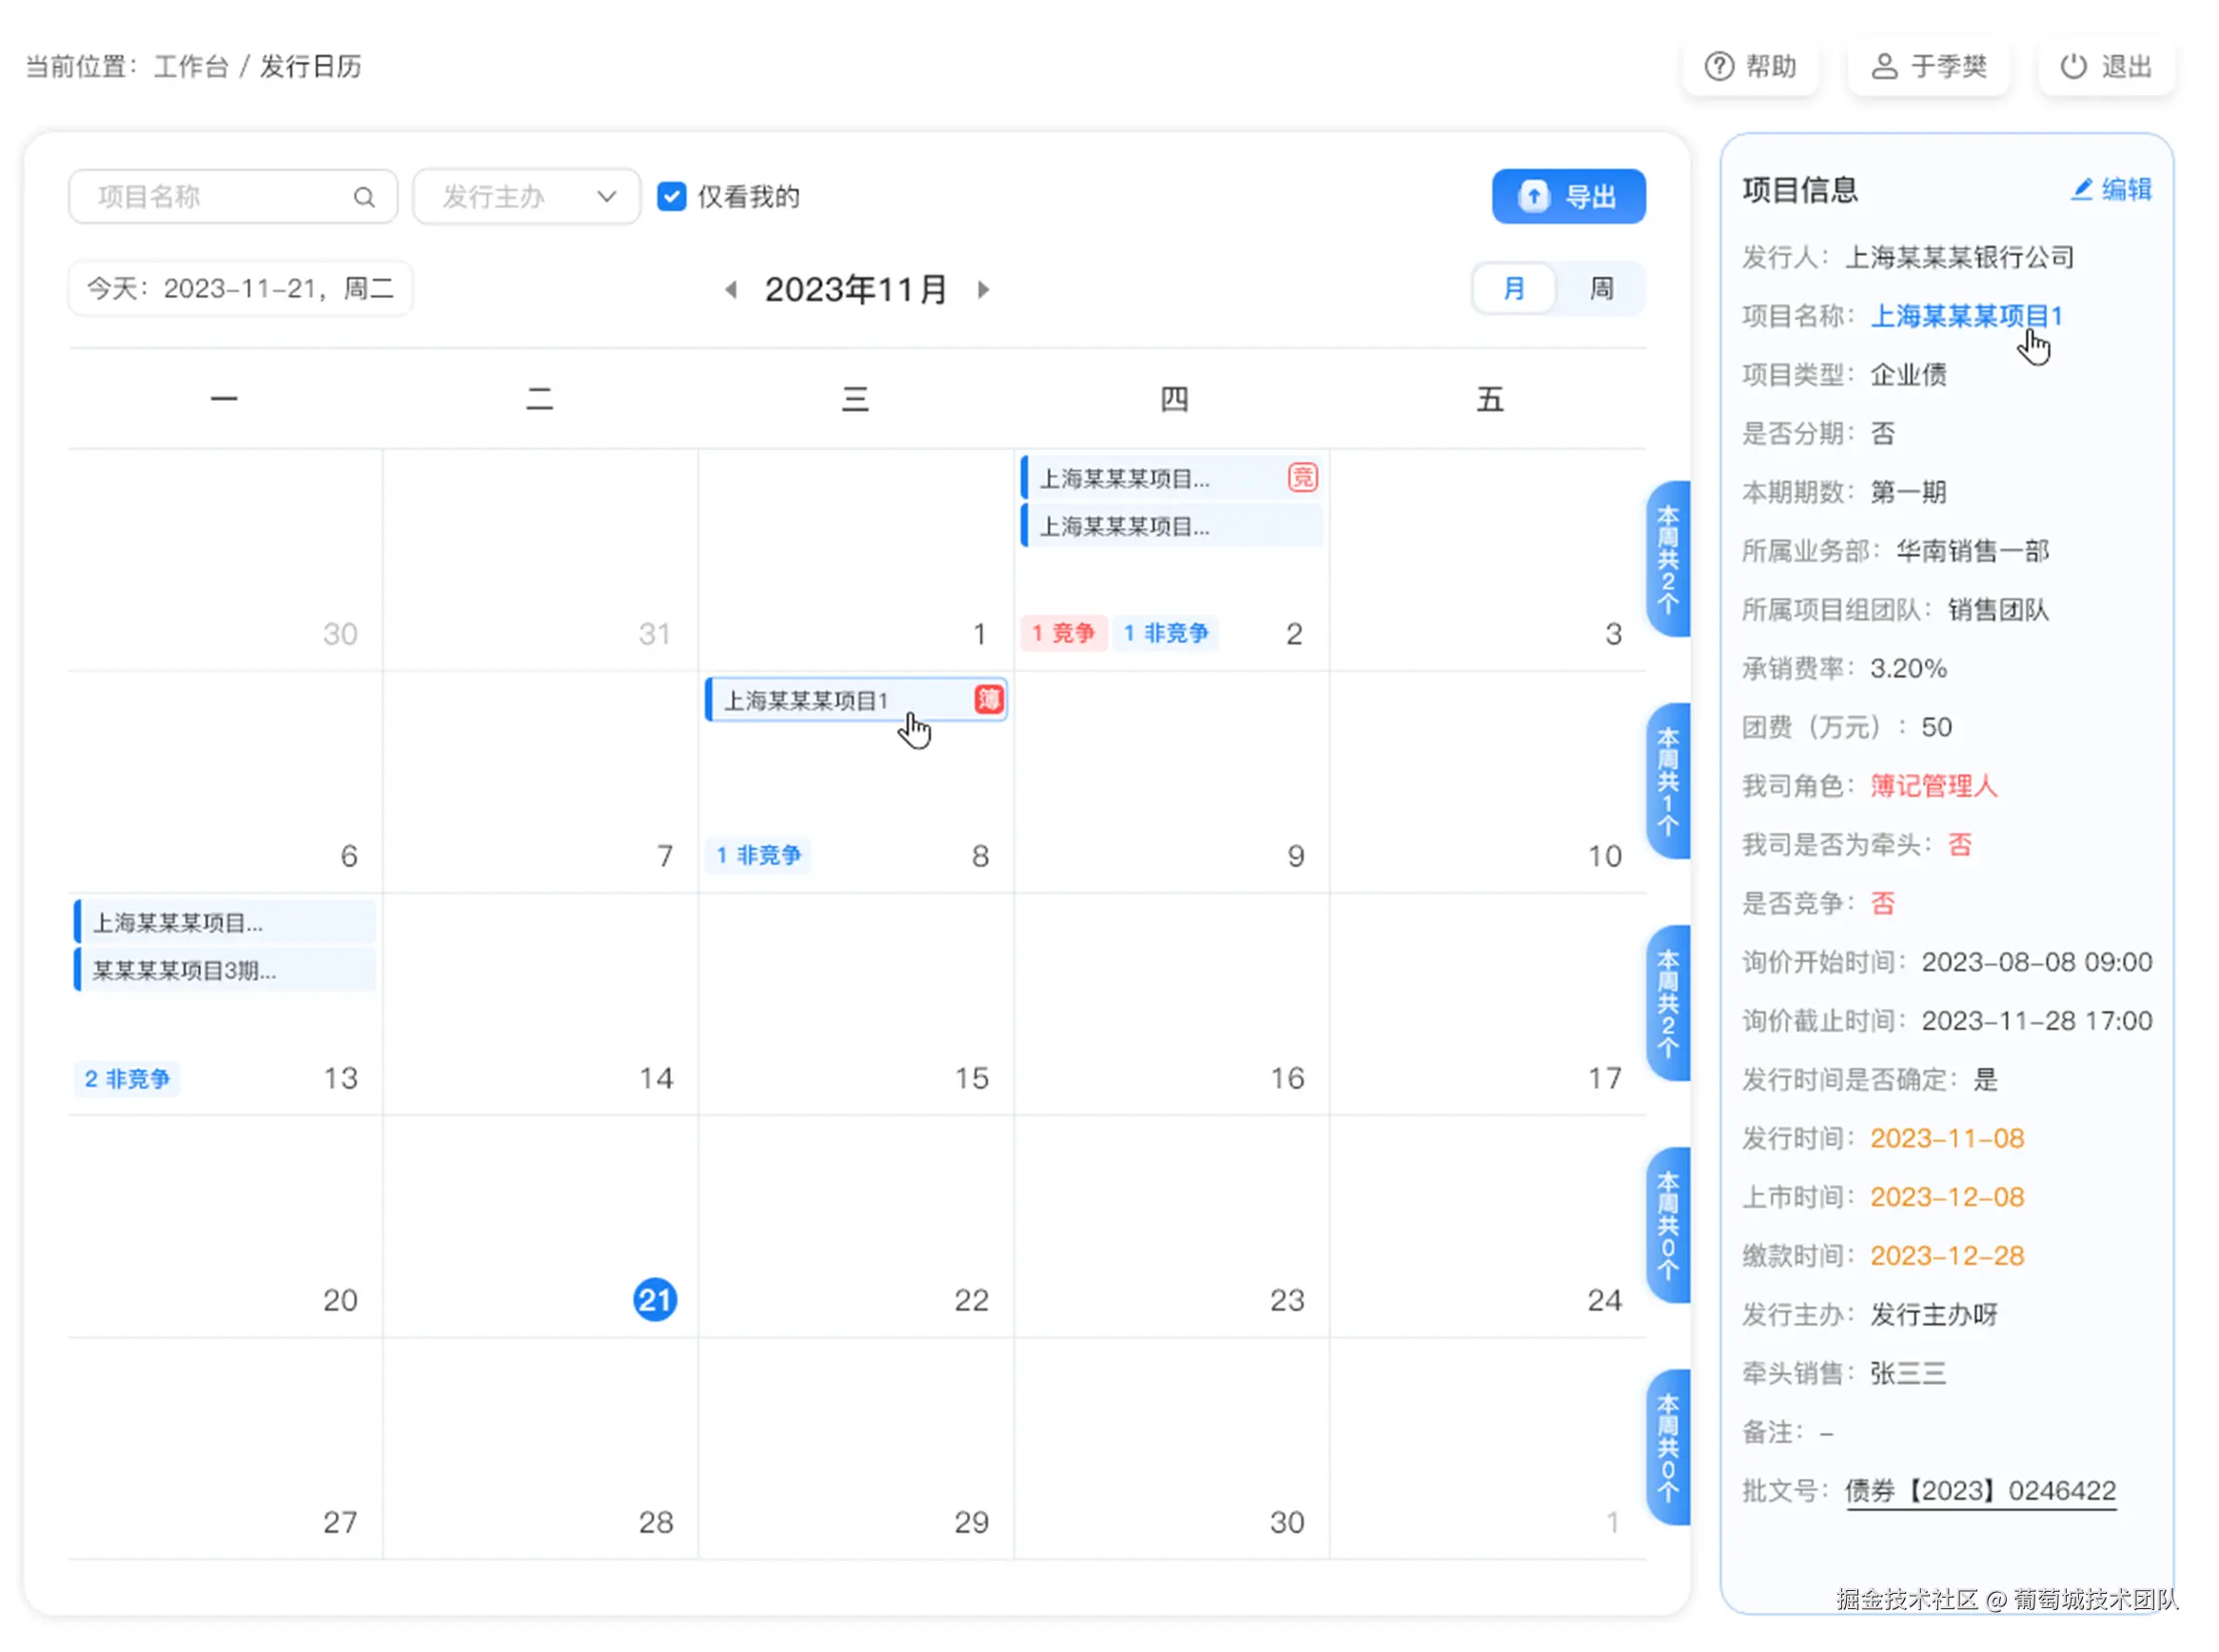The height and width of the screenshot is (1652, 2219).
Task: Click the 2 非竞争 tag on 13th
Action: coord(127,1079)
